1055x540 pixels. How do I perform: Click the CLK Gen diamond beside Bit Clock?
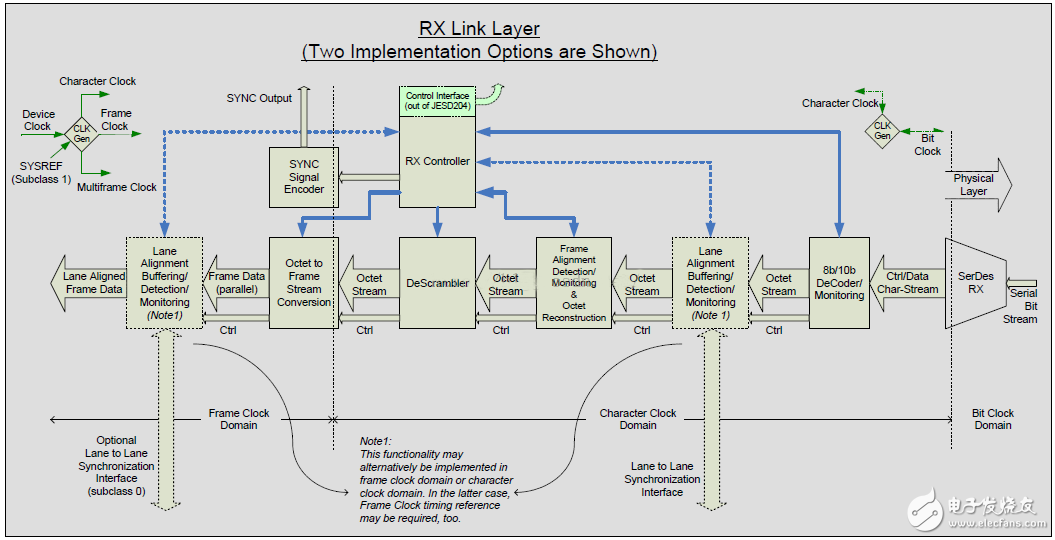click(x=883, y=131)
